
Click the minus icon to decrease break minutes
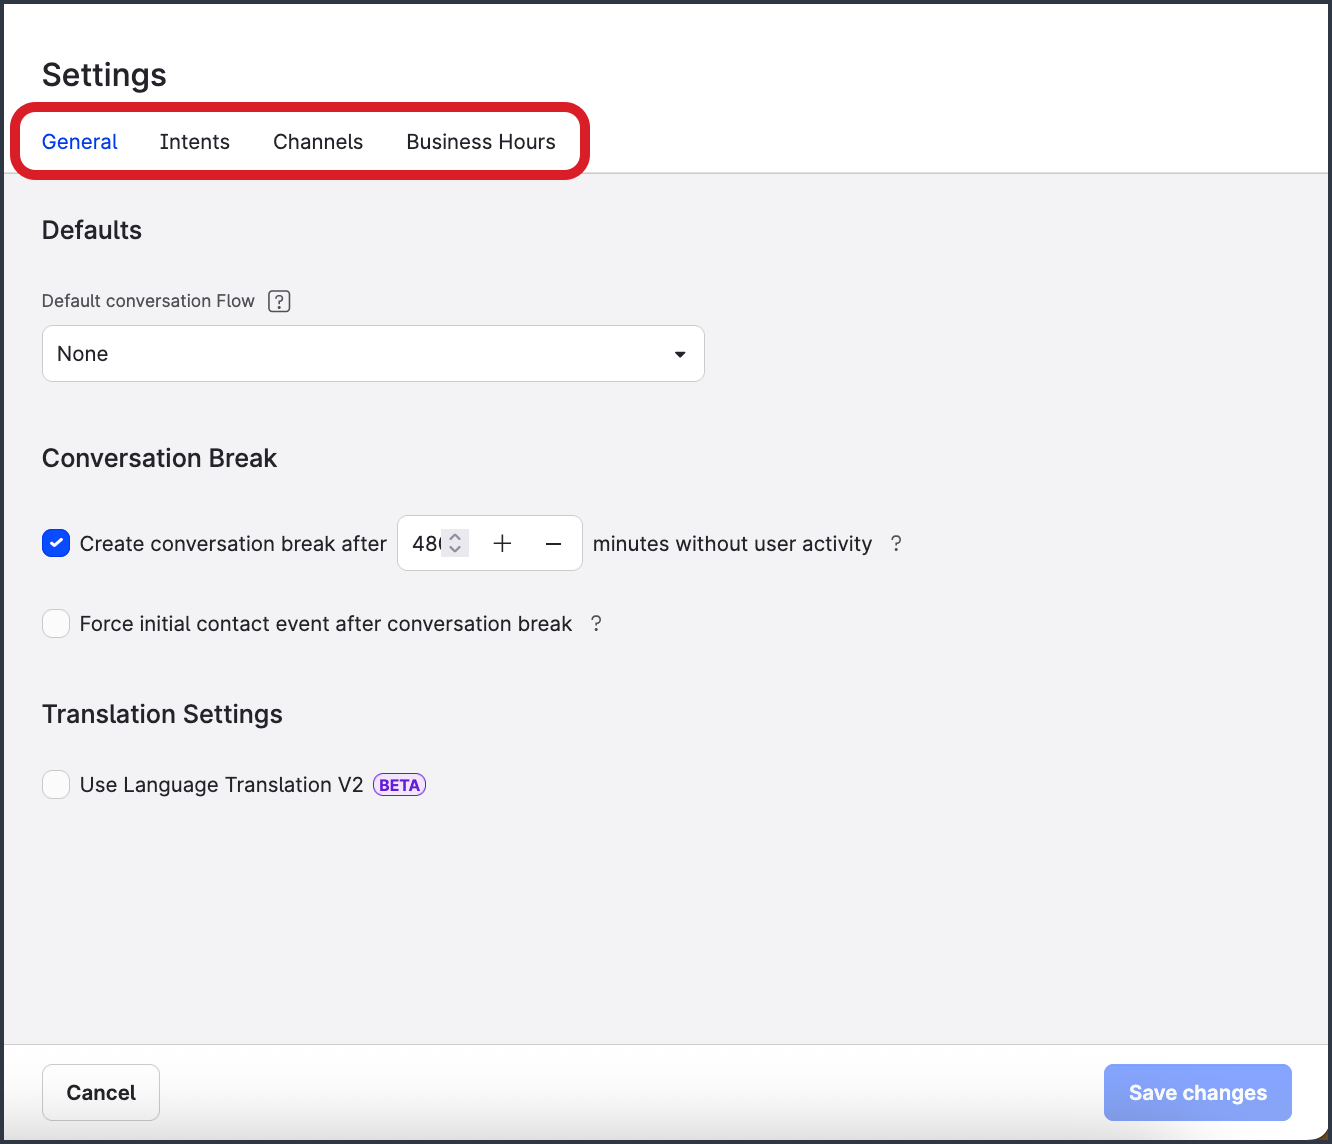pos(554,543)
